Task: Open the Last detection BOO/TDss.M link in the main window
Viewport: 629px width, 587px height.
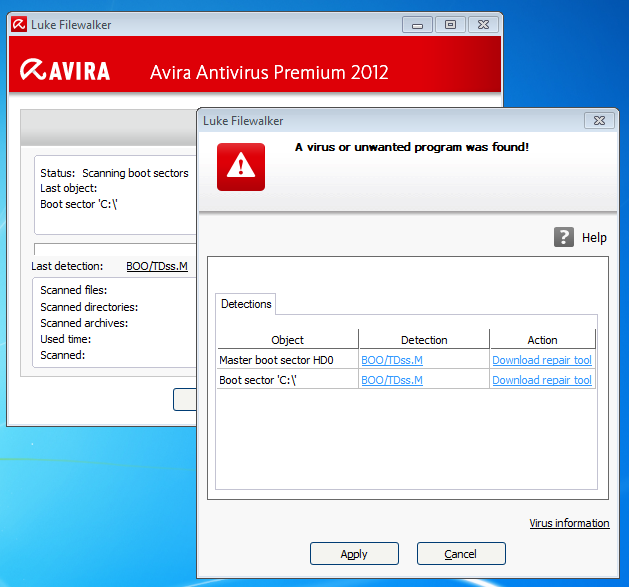Action: pos(157,266)
